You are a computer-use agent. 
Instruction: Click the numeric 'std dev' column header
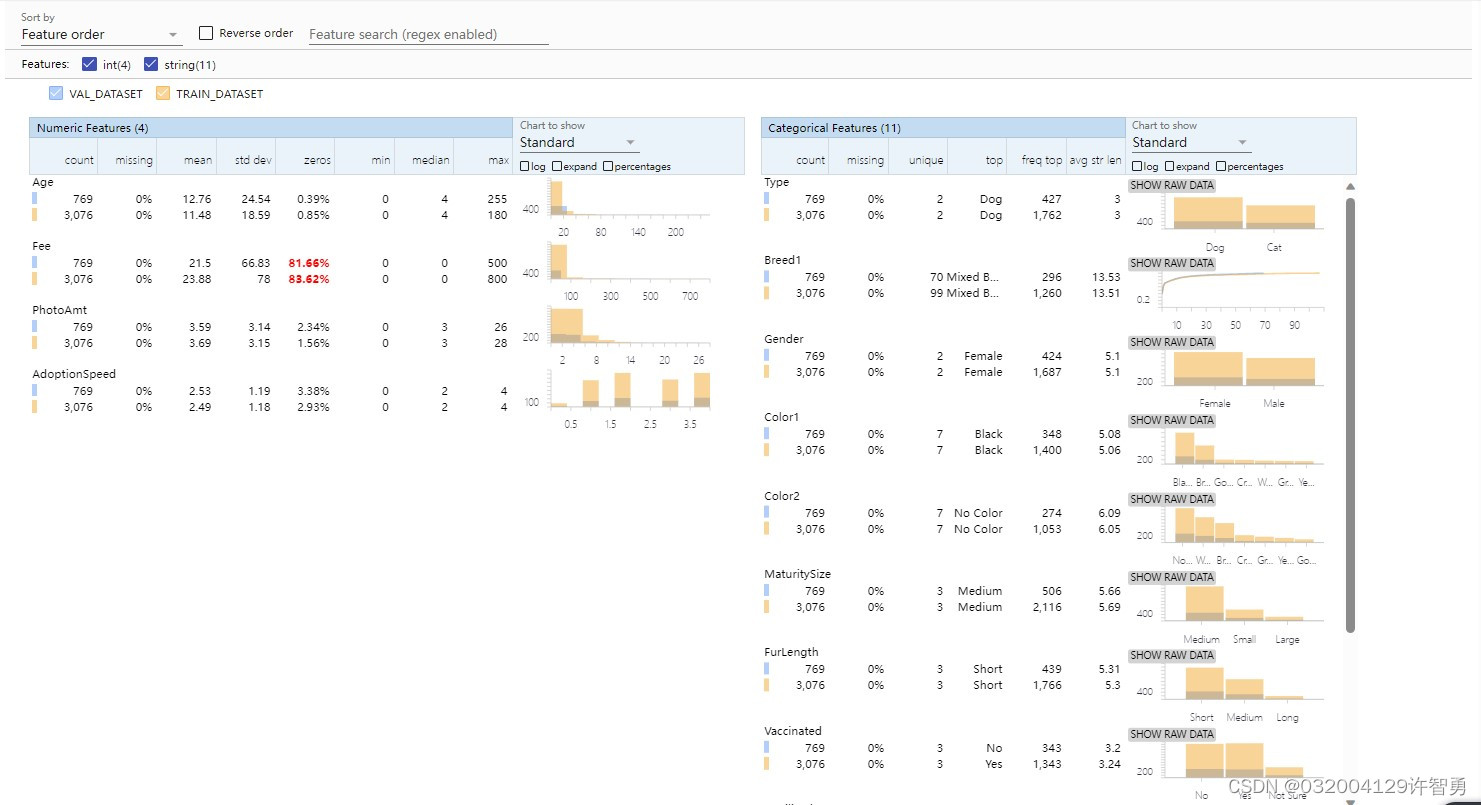coord(254,160)
